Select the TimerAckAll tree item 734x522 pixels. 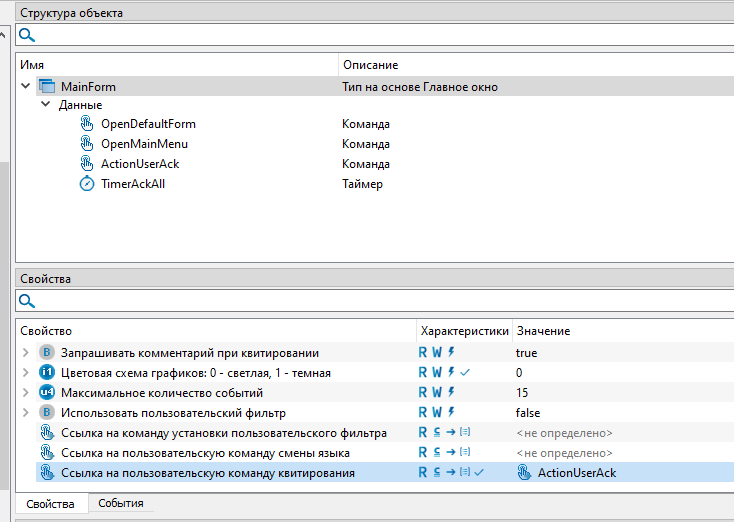132,184
